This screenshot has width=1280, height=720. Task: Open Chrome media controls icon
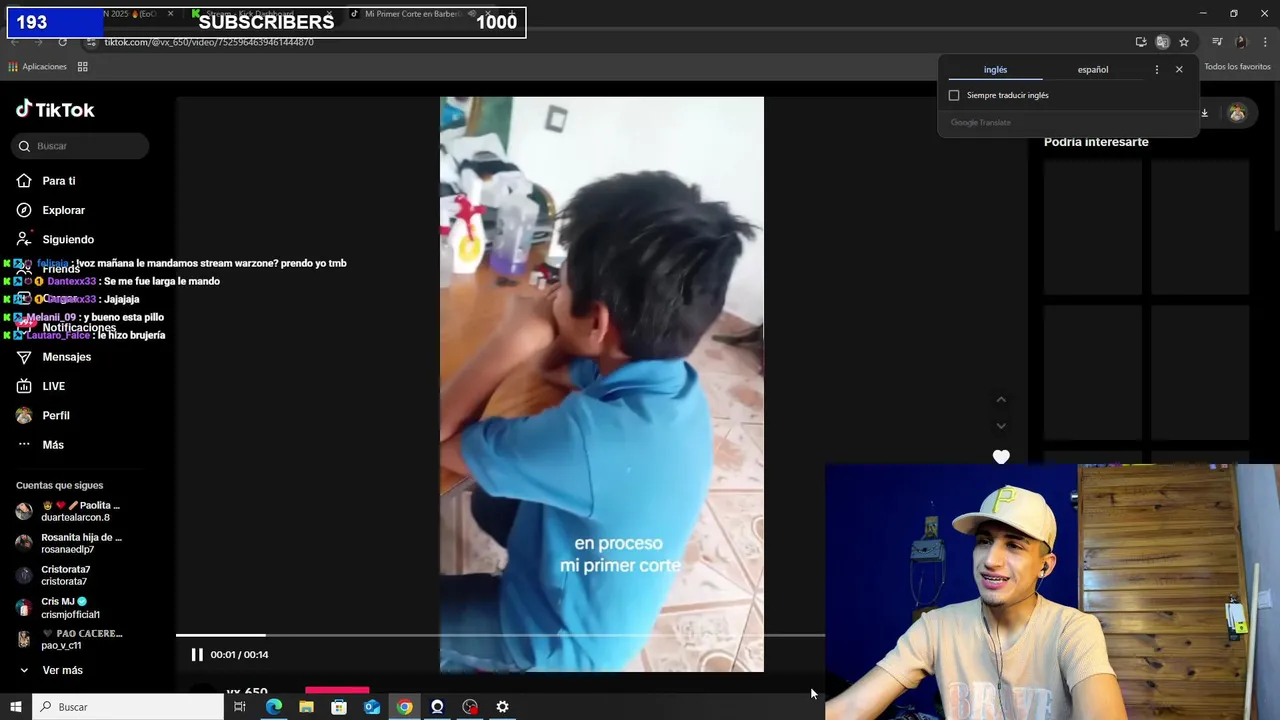1217,42
